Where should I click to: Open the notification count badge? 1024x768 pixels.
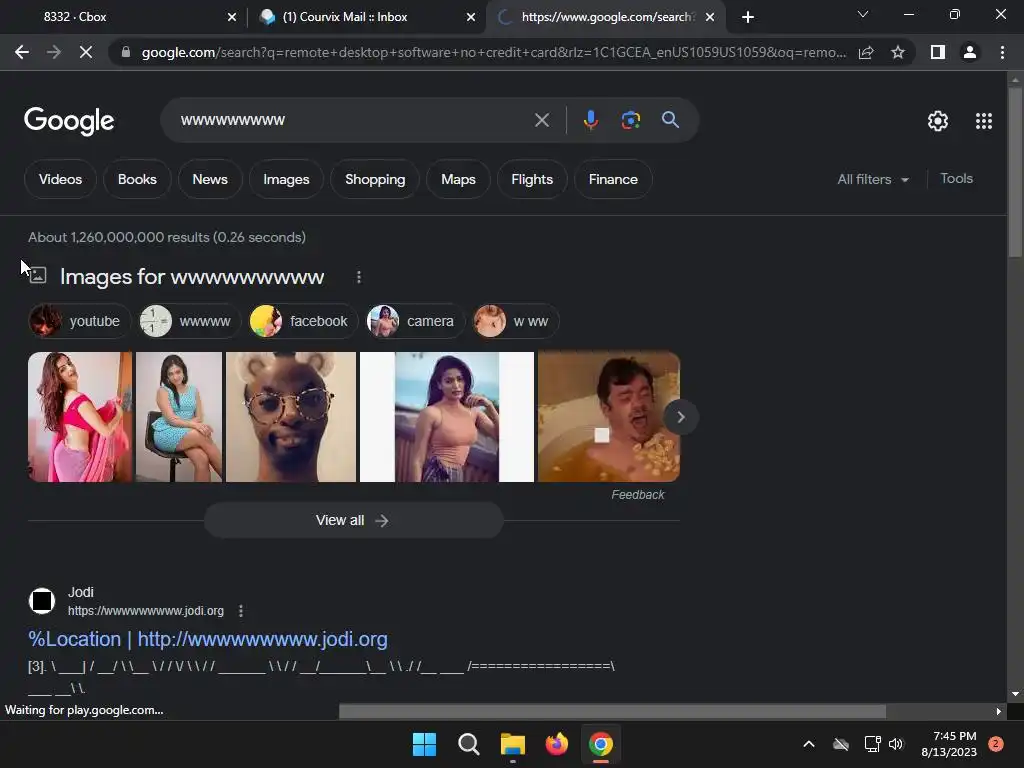pyautogui.click(x=996, y=743)
